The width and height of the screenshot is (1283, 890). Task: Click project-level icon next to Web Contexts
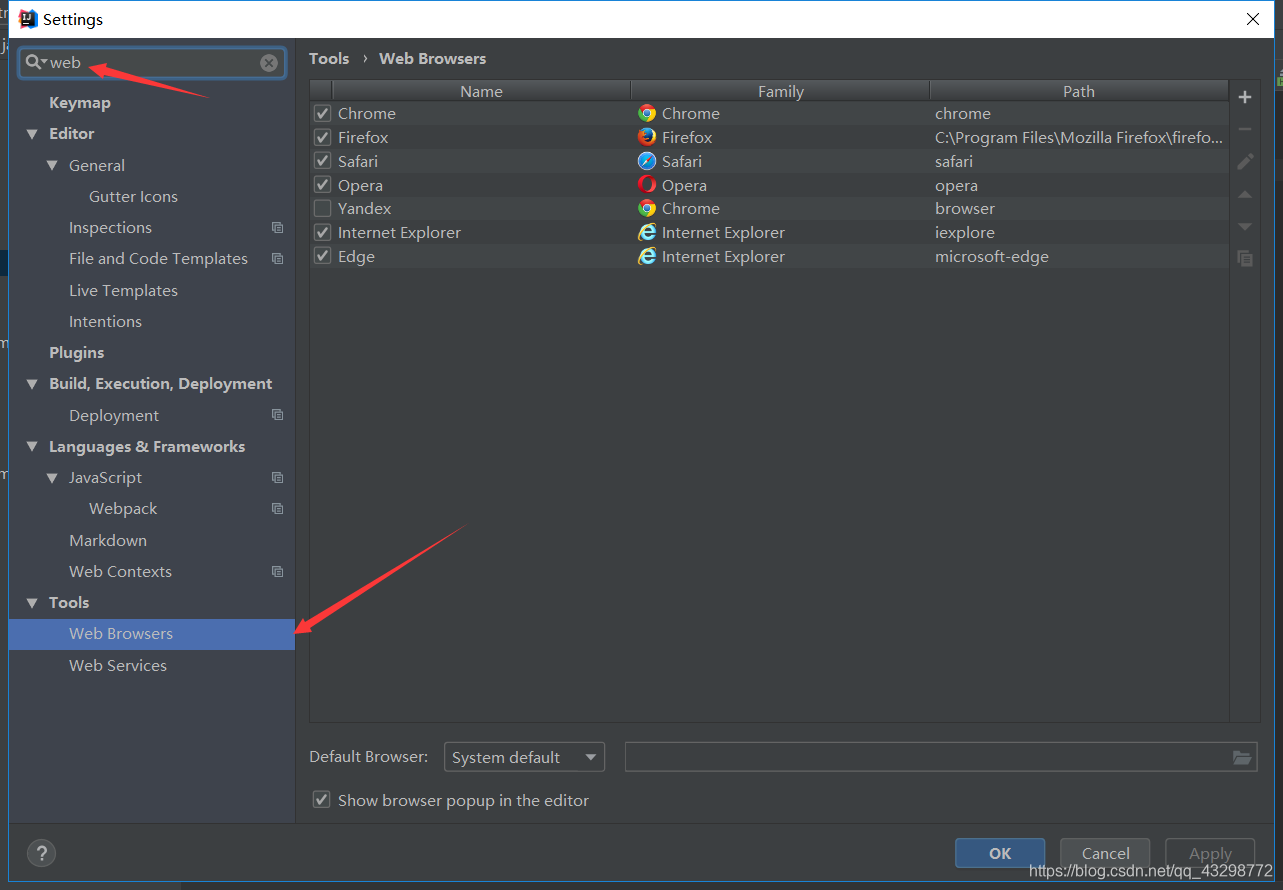(278, 572)
